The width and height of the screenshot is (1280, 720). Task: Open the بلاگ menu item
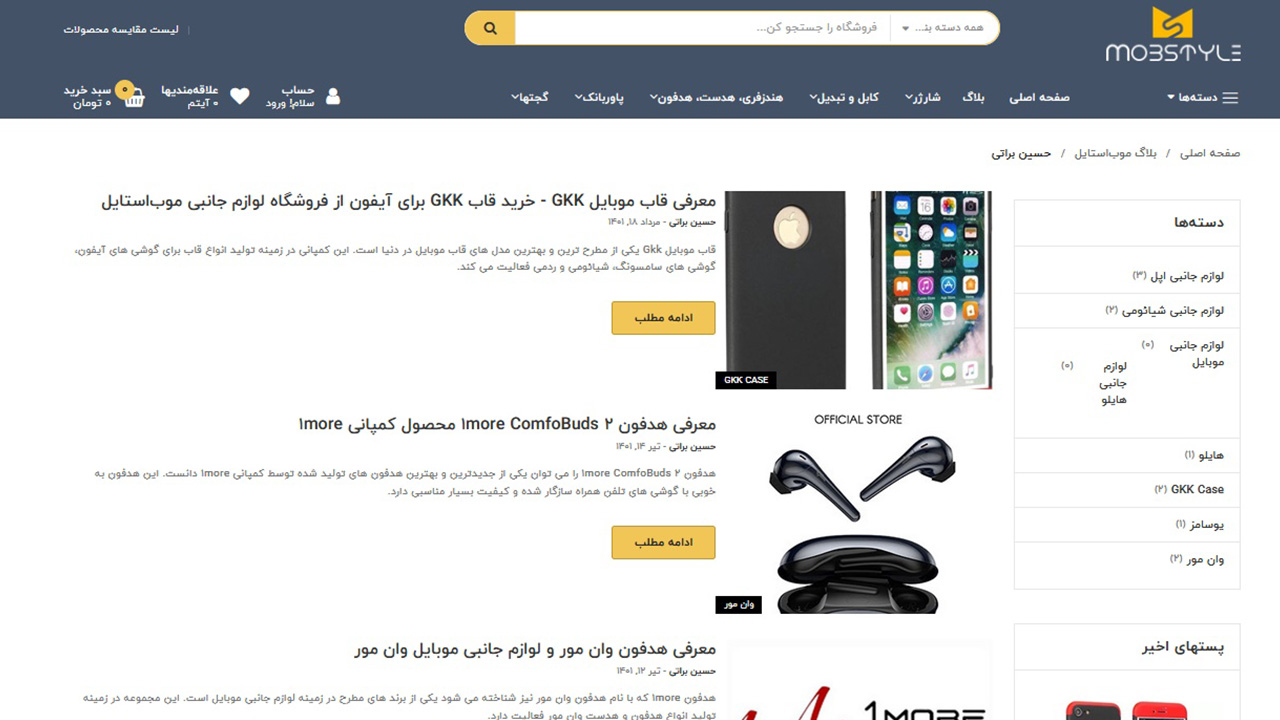[973, 97]
